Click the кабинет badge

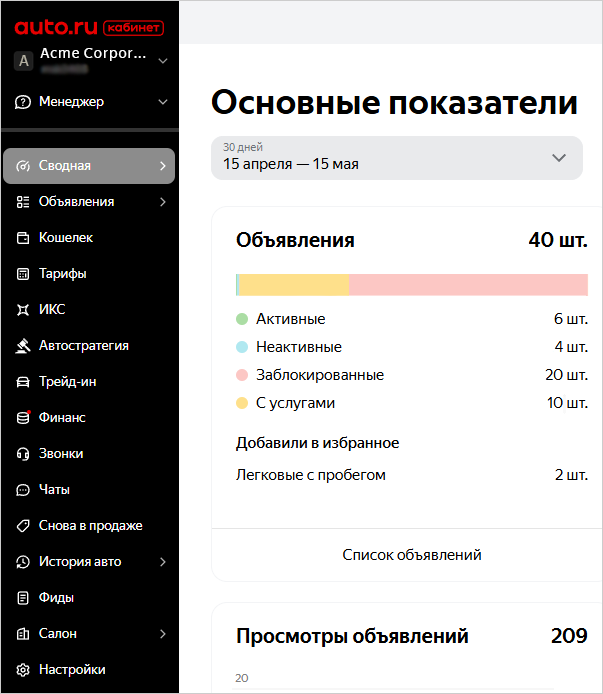click(x=133, y=28)
